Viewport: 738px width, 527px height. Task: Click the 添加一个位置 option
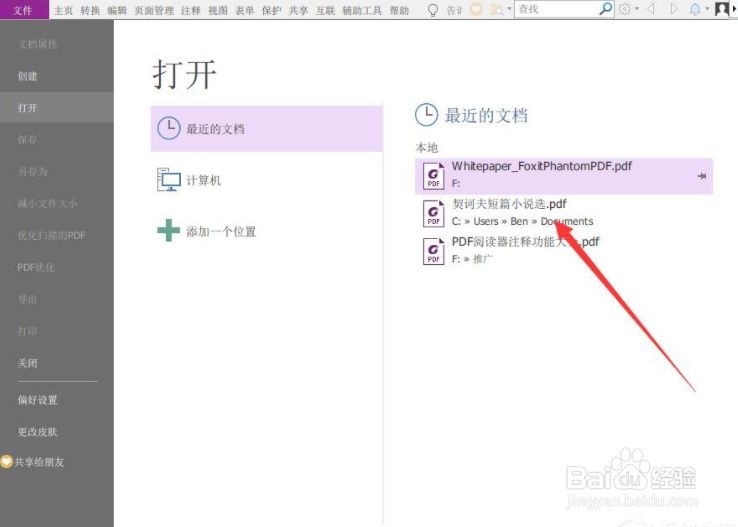click(x=266, y=231)
